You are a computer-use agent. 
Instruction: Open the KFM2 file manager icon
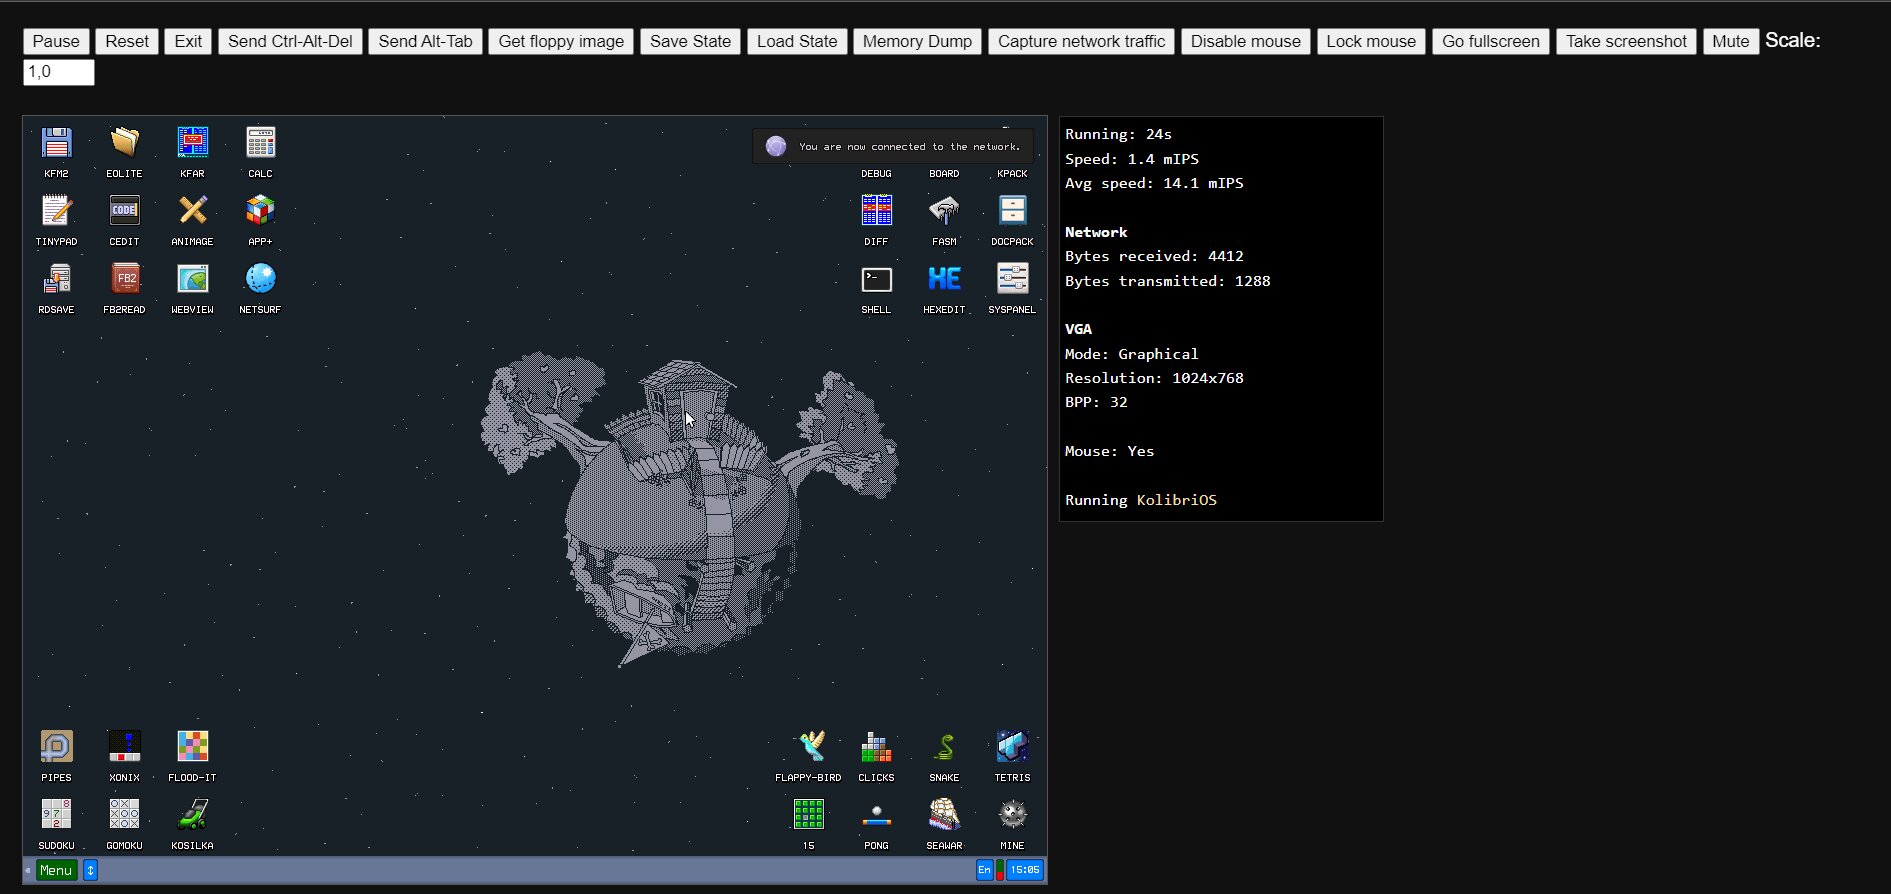pos(56,143)
